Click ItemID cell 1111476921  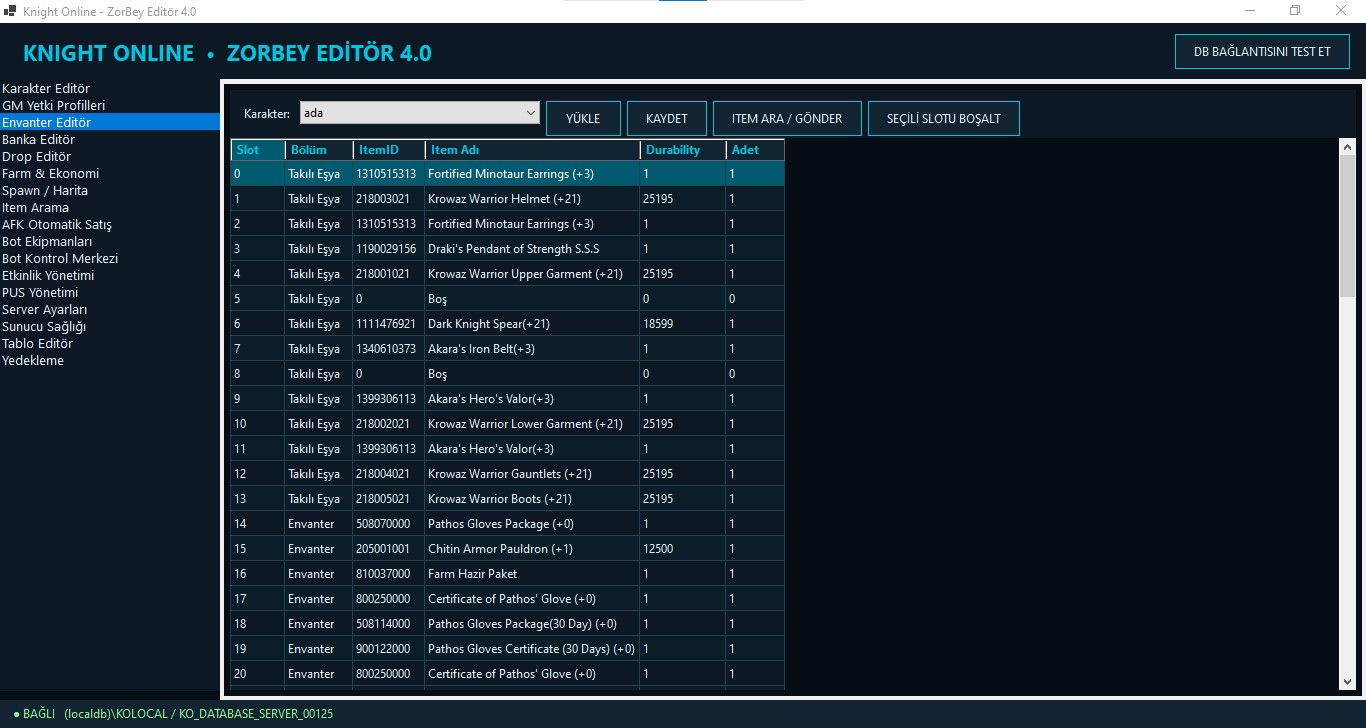coord(388,324)
